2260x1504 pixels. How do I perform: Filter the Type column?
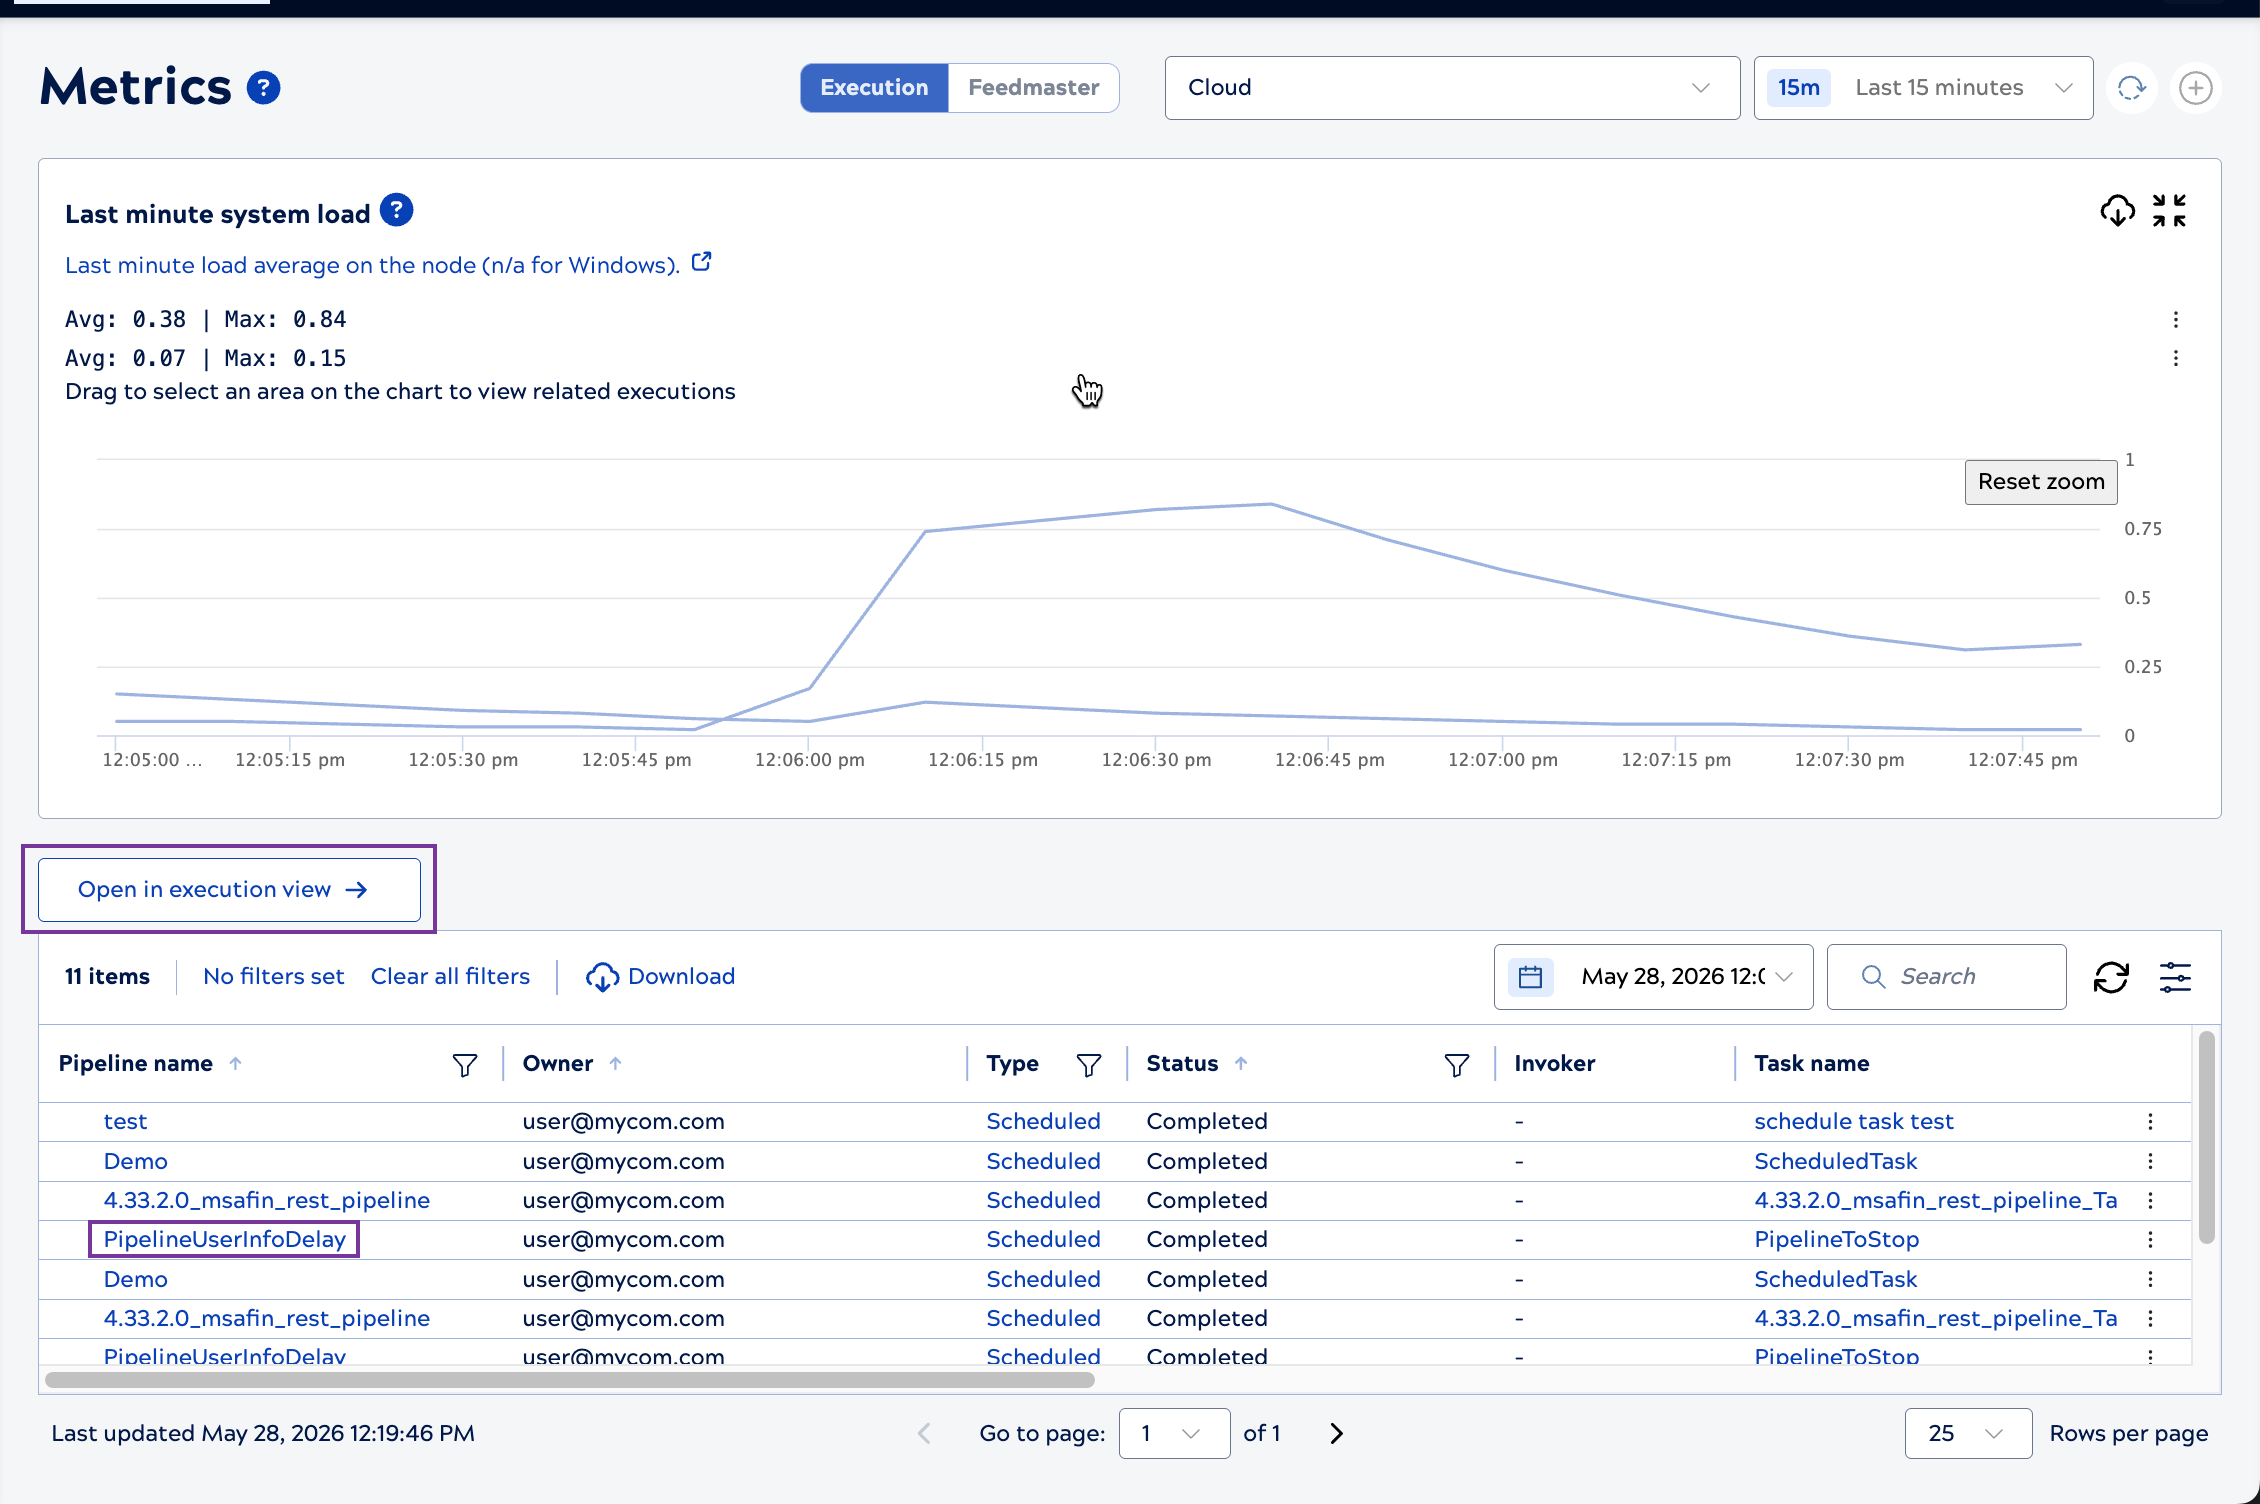(x=1089, y=1065)
